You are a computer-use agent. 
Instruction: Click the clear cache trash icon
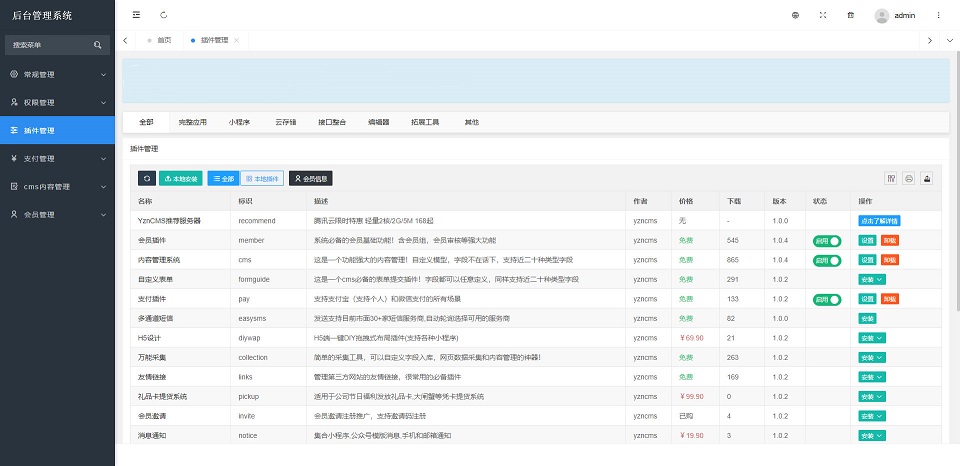tap(850, 15)
